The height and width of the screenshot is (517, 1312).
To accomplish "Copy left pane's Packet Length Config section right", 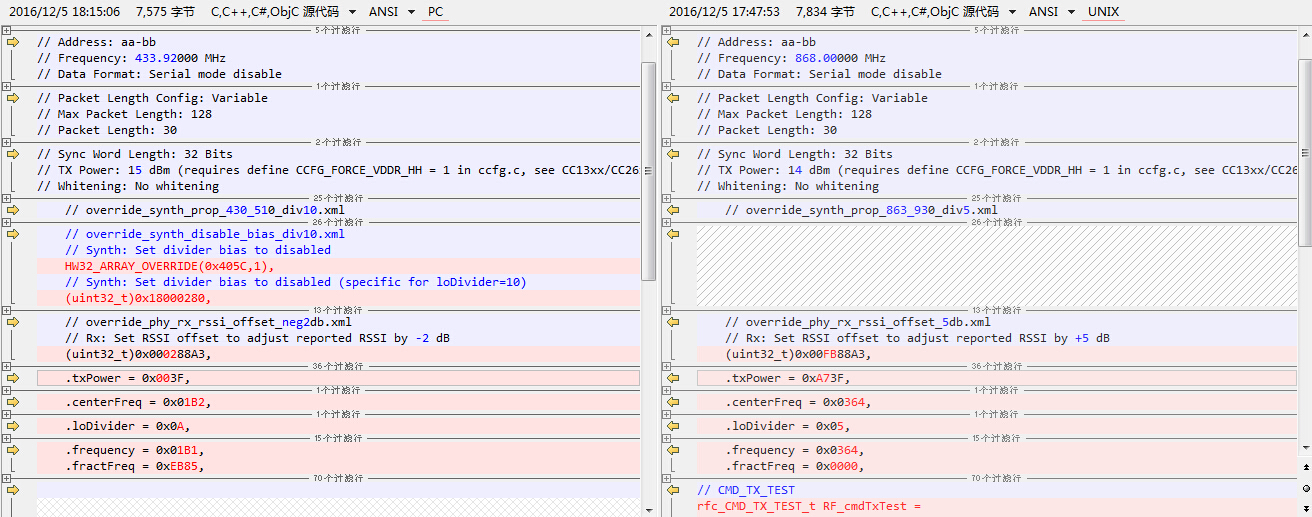I will pyautogui.click(x=13, y=98).
